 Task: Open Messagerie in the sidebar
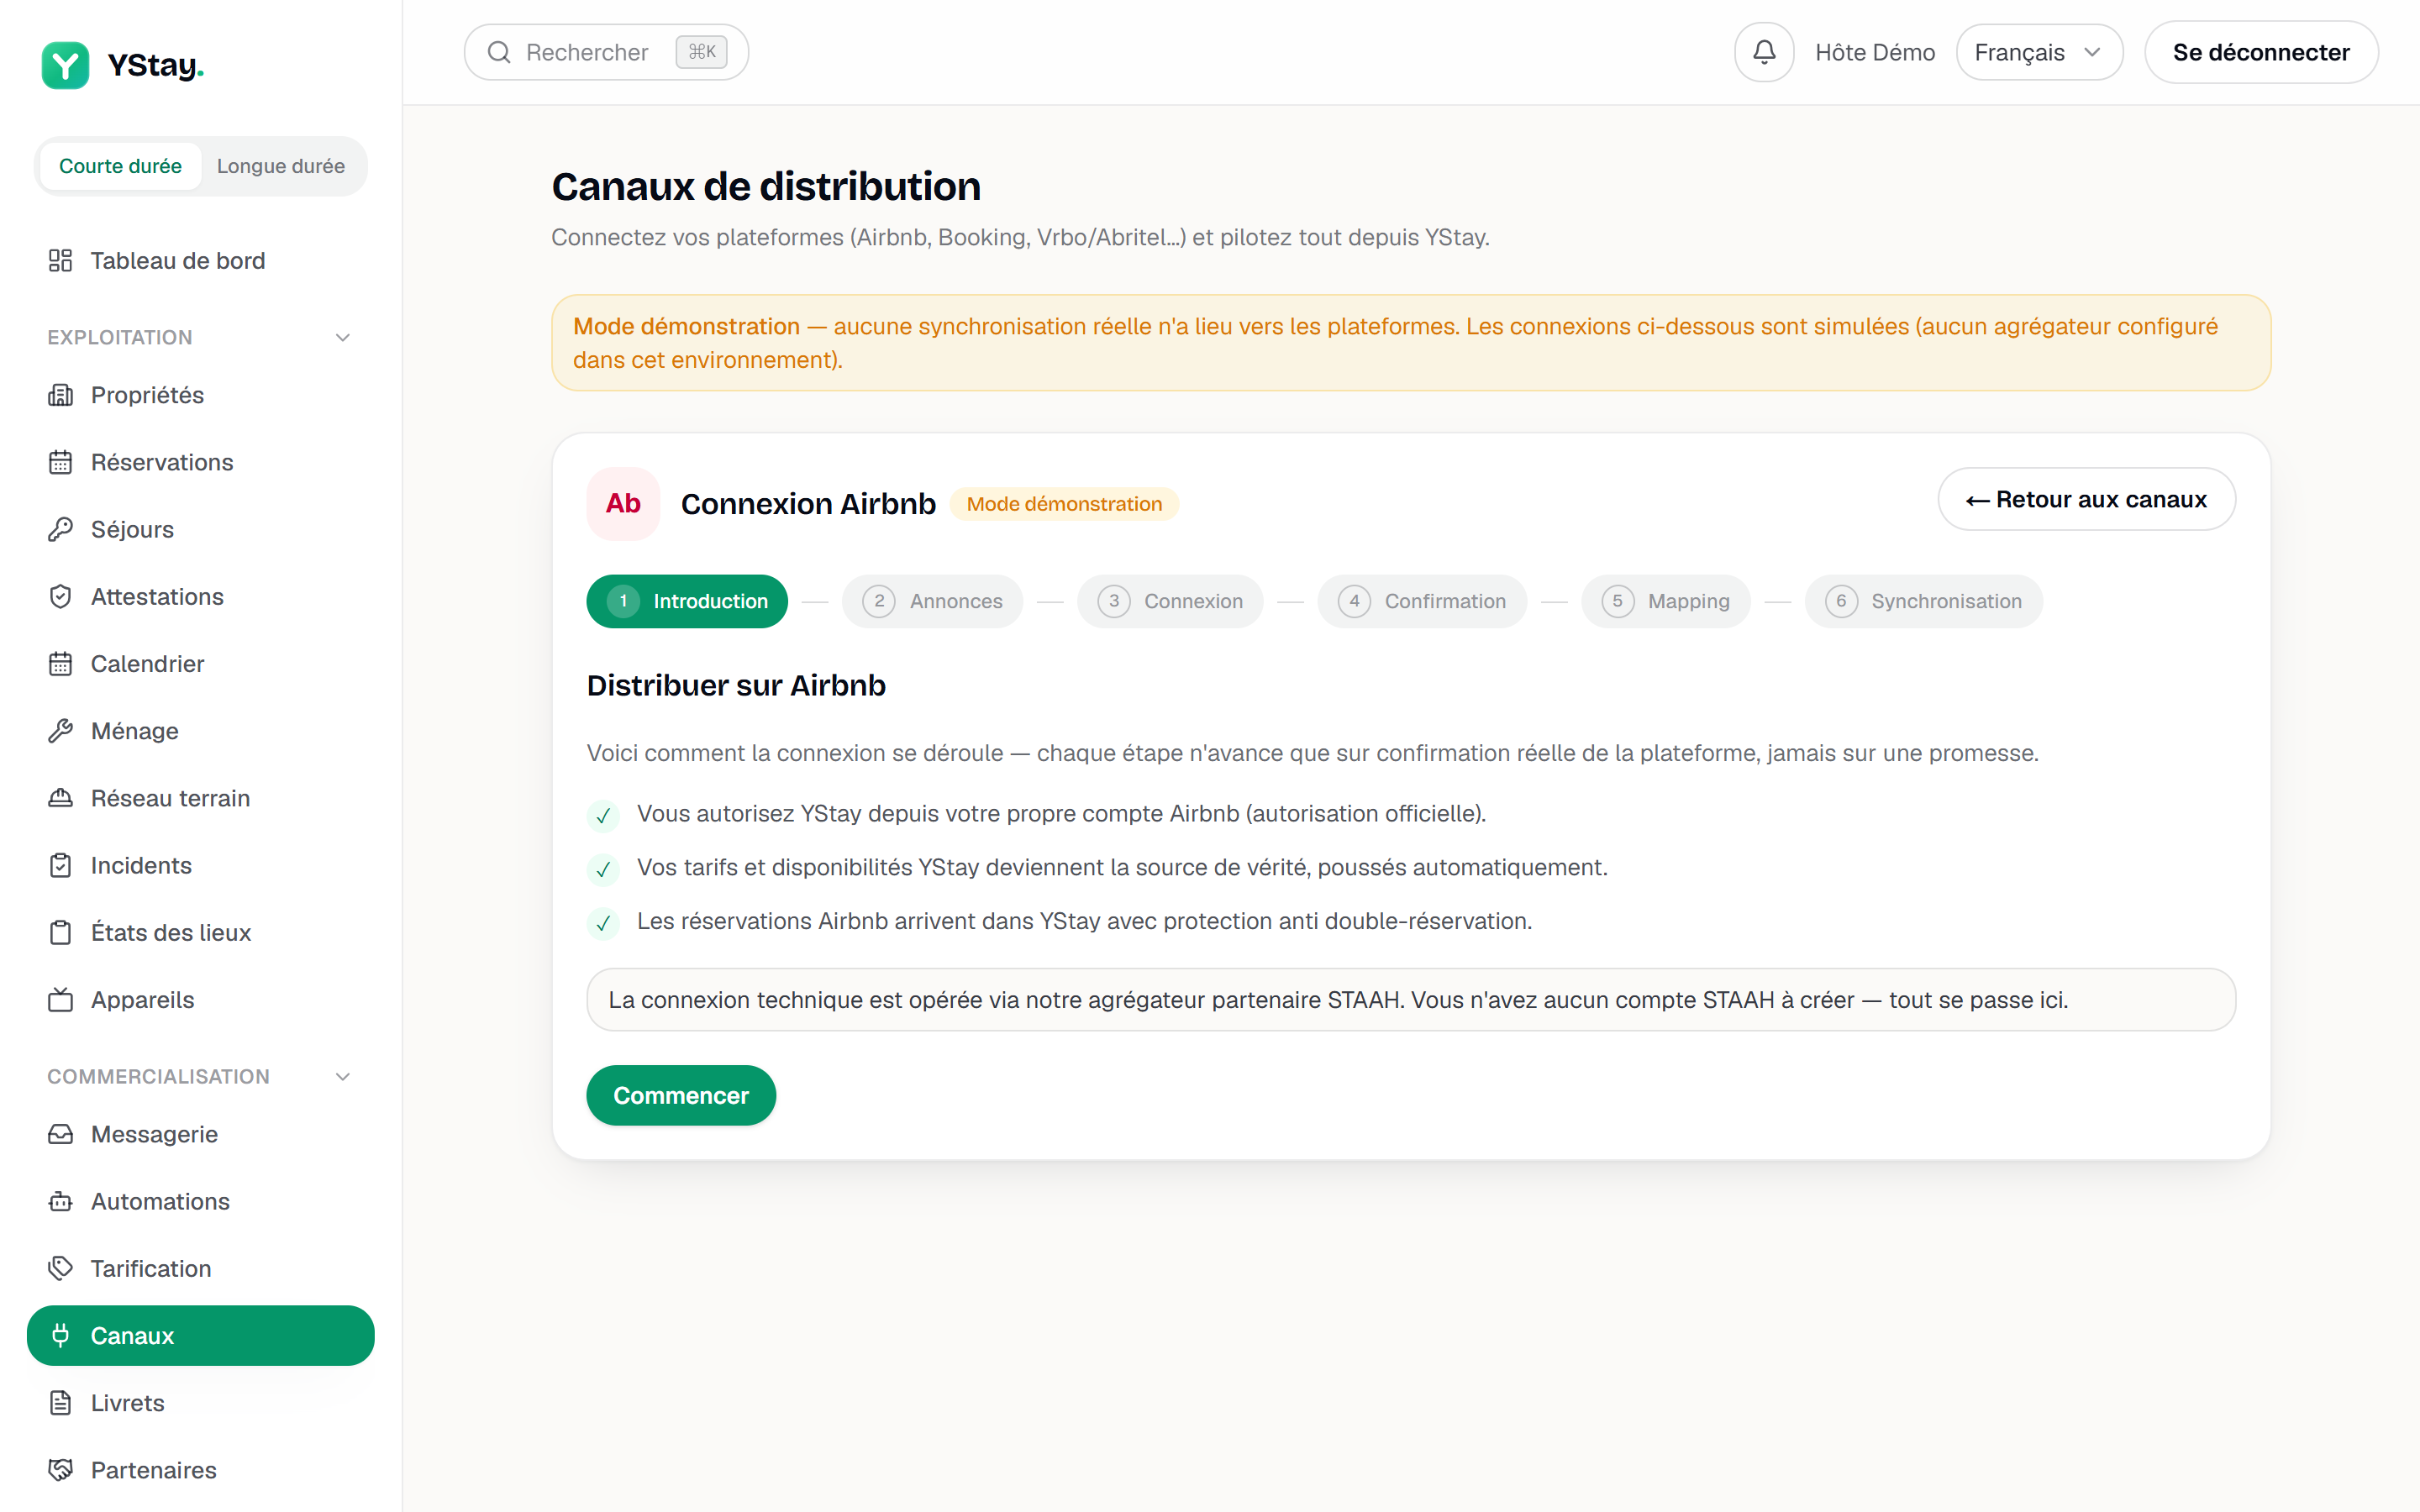coord(200,1134)
